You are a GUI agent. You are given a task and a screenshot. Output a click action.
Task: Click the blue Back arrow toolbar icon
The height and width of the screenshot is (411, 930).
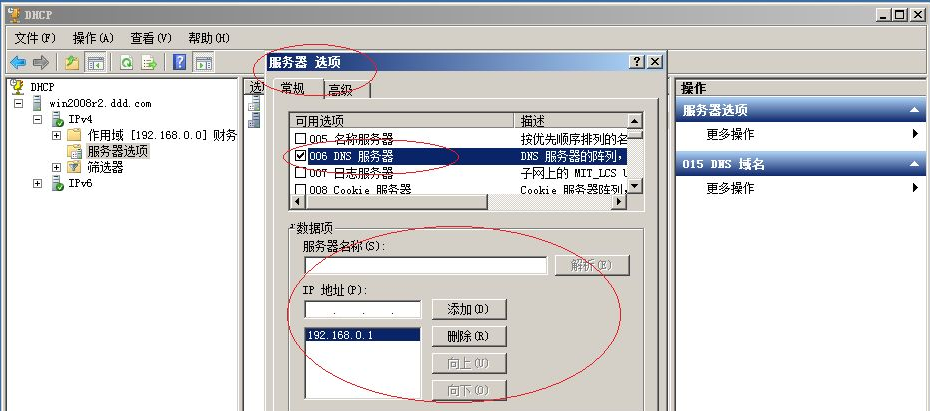(x=18, y=62)
